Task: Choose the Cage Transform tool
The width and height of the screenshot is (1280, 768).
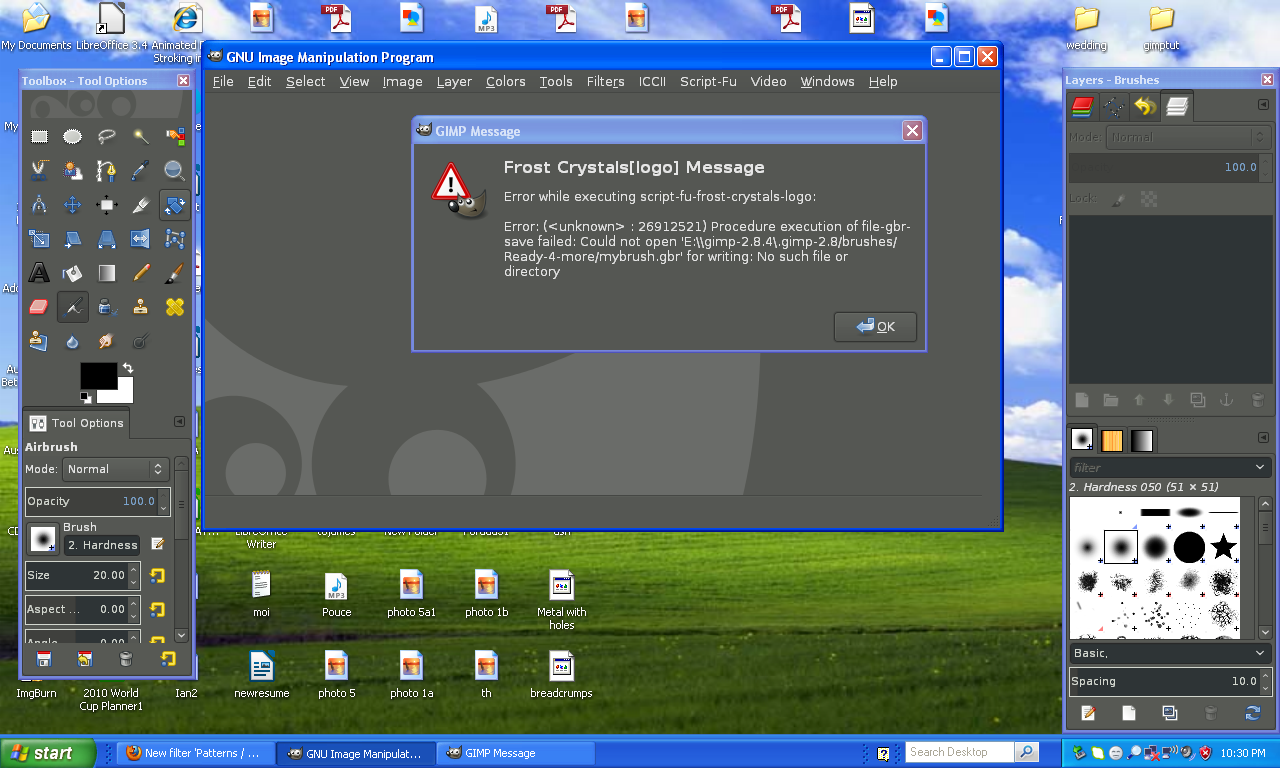Action: click(x=175, y=239)
